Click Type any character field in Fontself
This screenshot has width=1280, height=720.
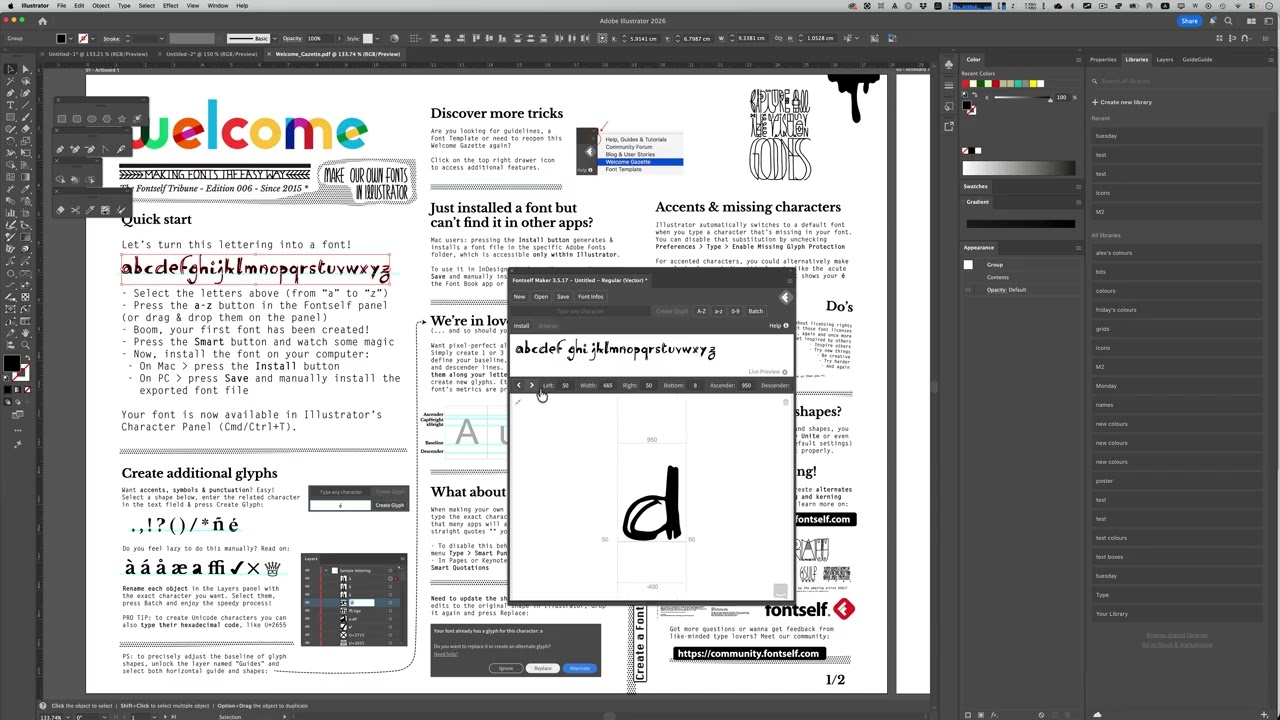pyautogui.click(x=581, y=311)
